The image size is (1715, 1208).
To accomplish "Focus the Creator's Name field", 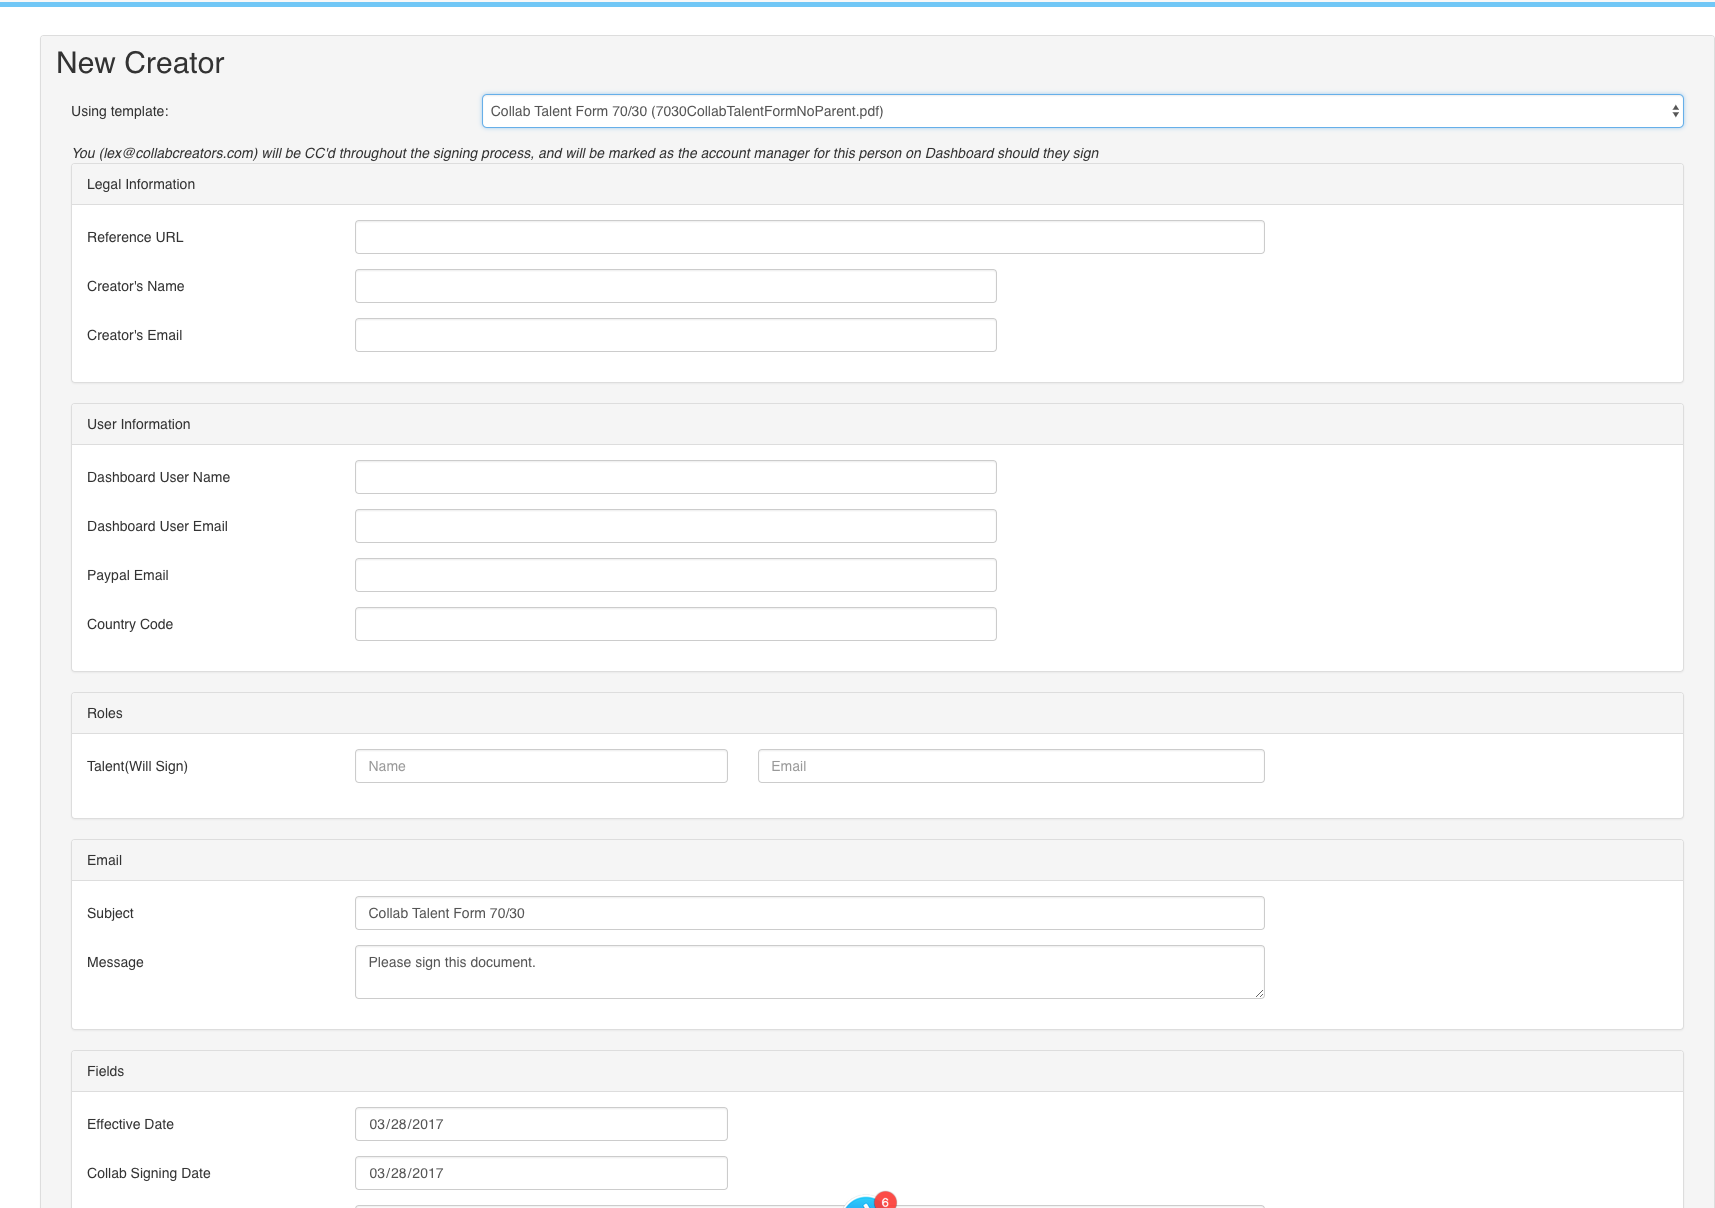I will 675,286.
